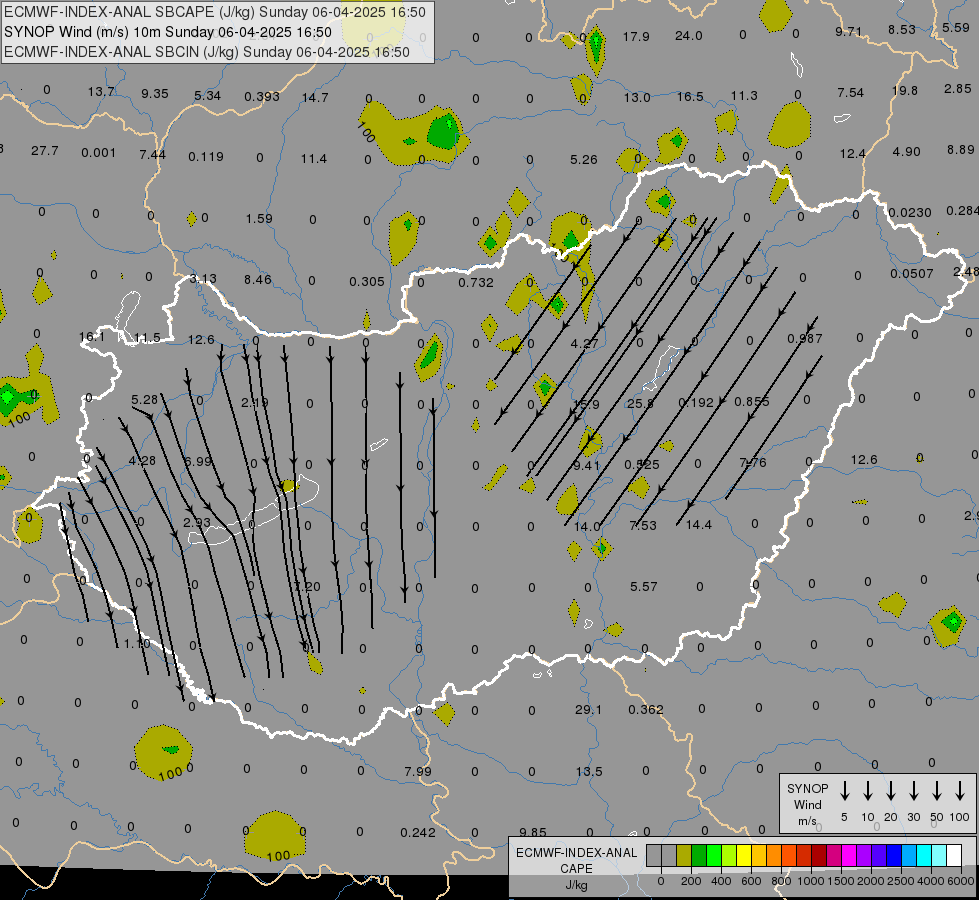Click the 20 m/s wind arrow in legend

click(891, 790)
